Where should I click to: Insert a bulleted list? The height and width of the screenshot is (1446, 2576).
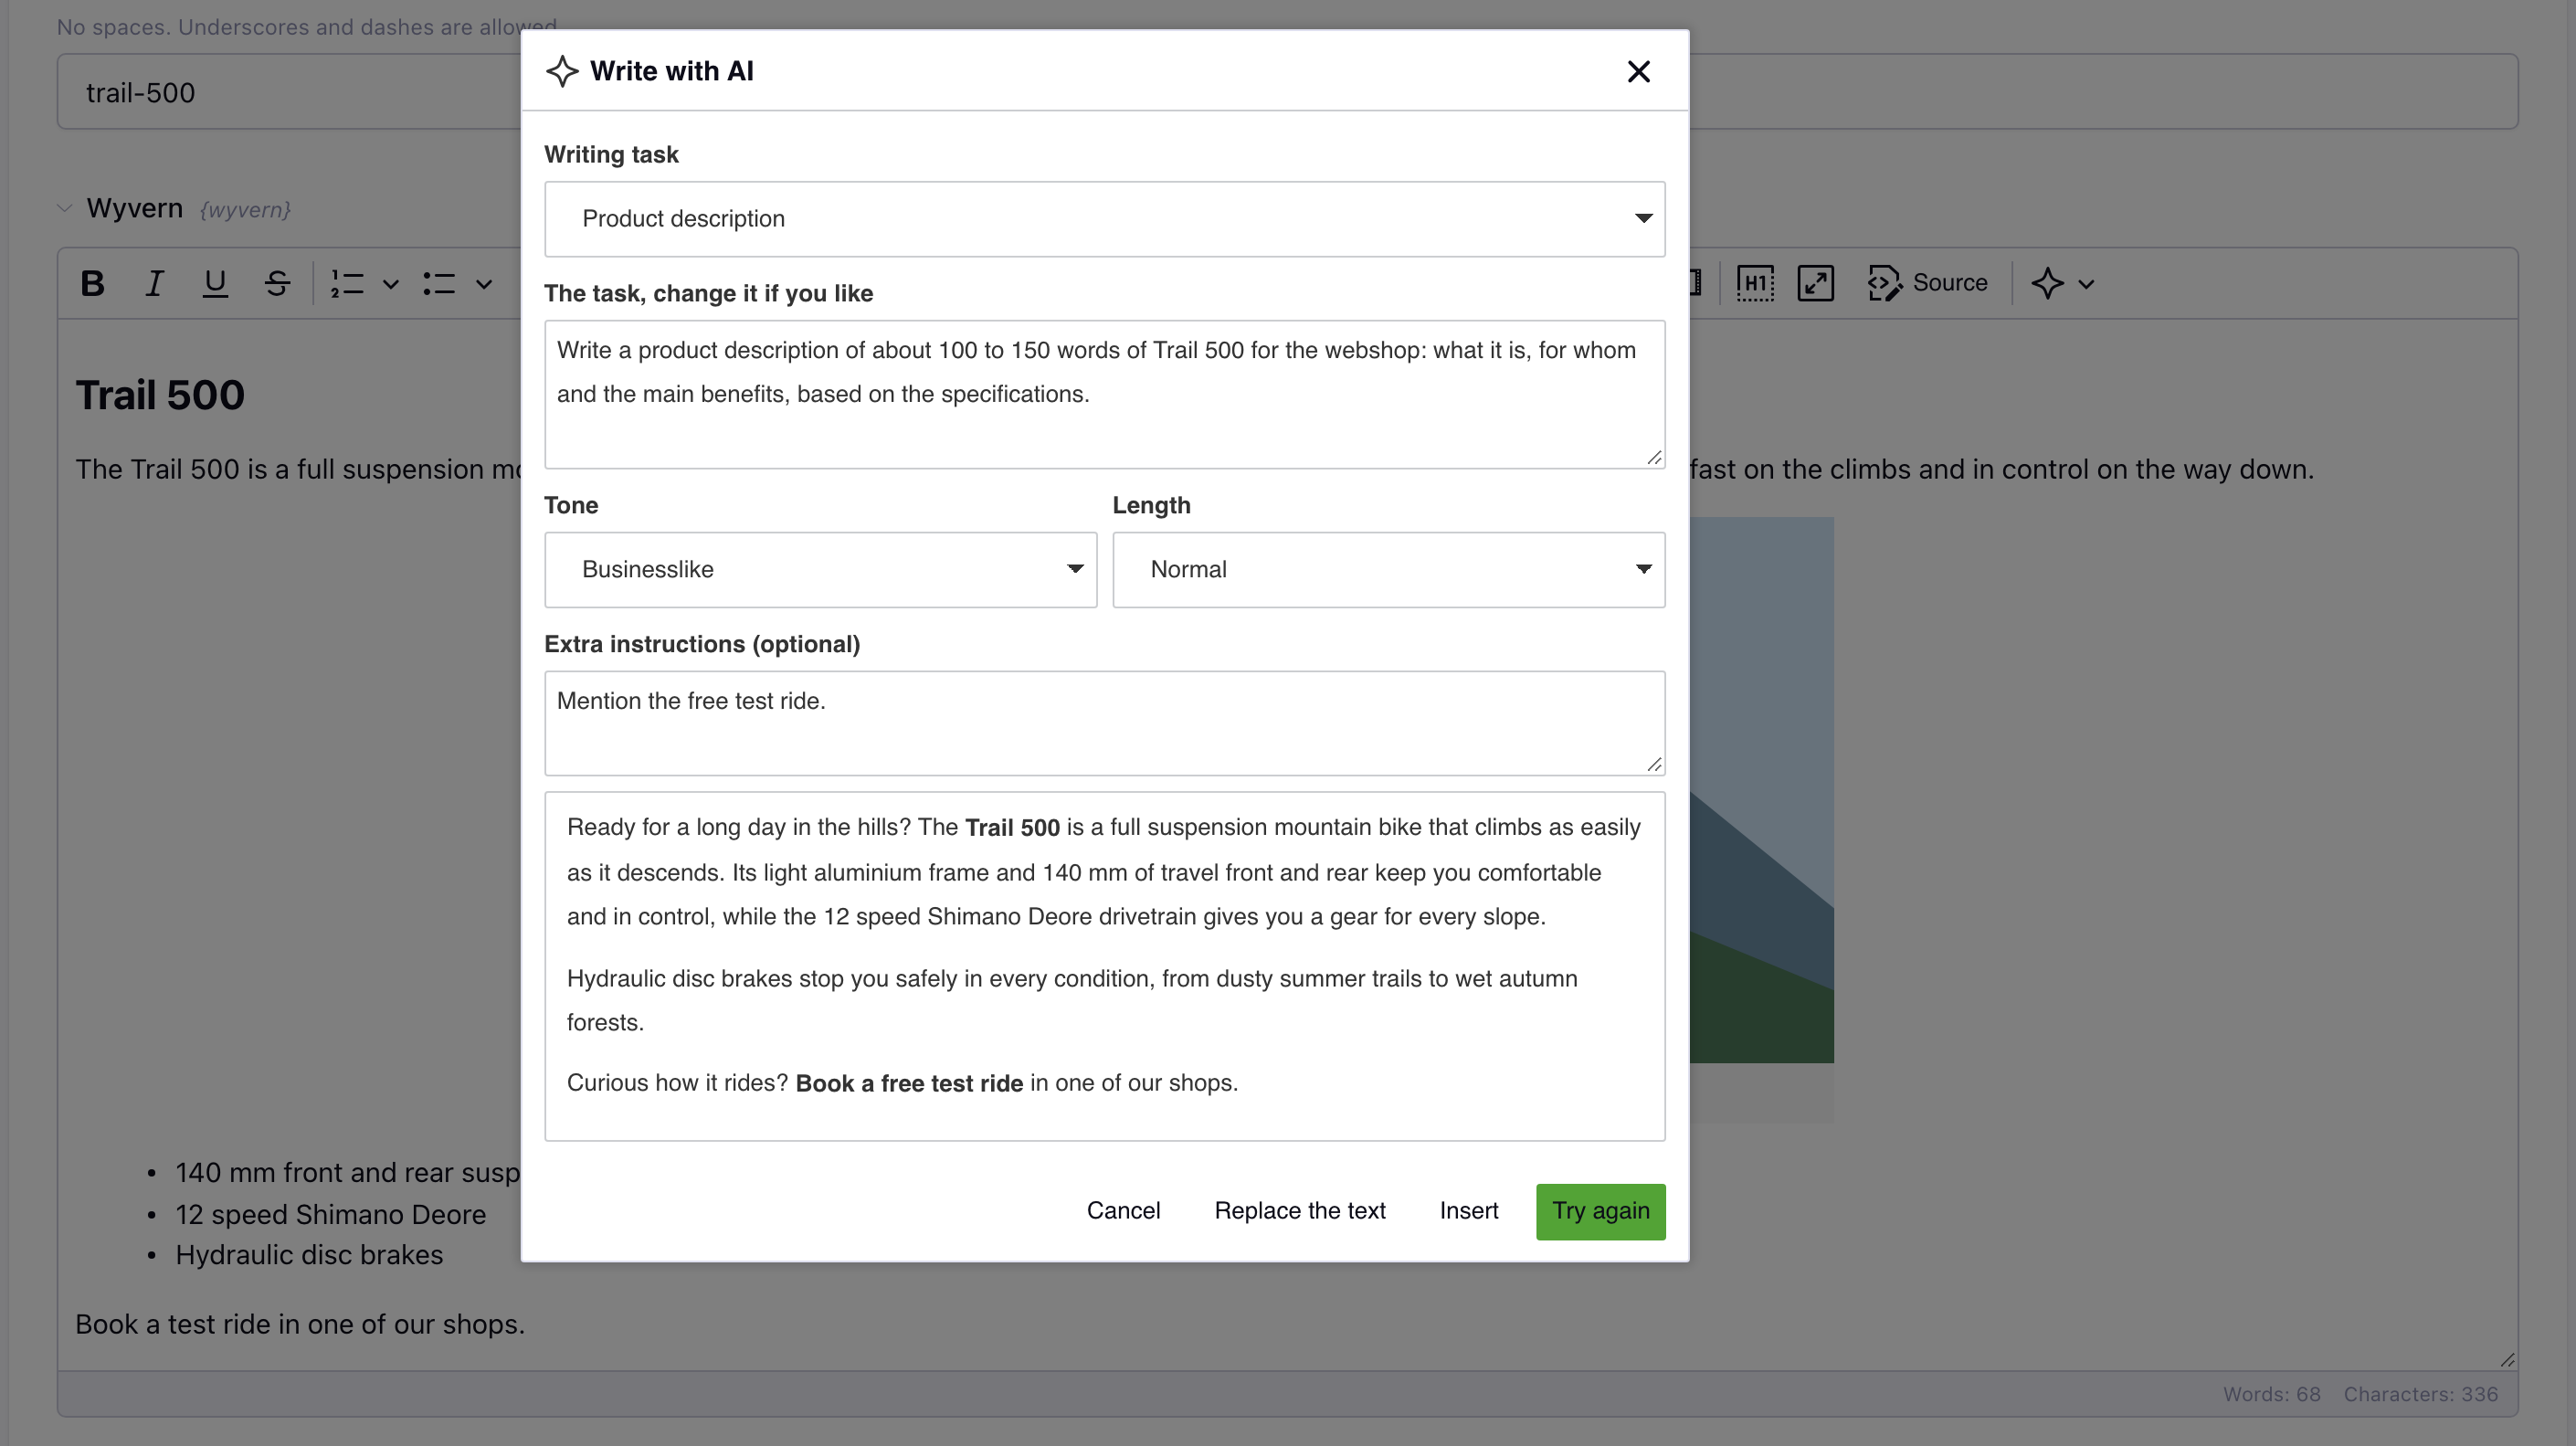439,284
